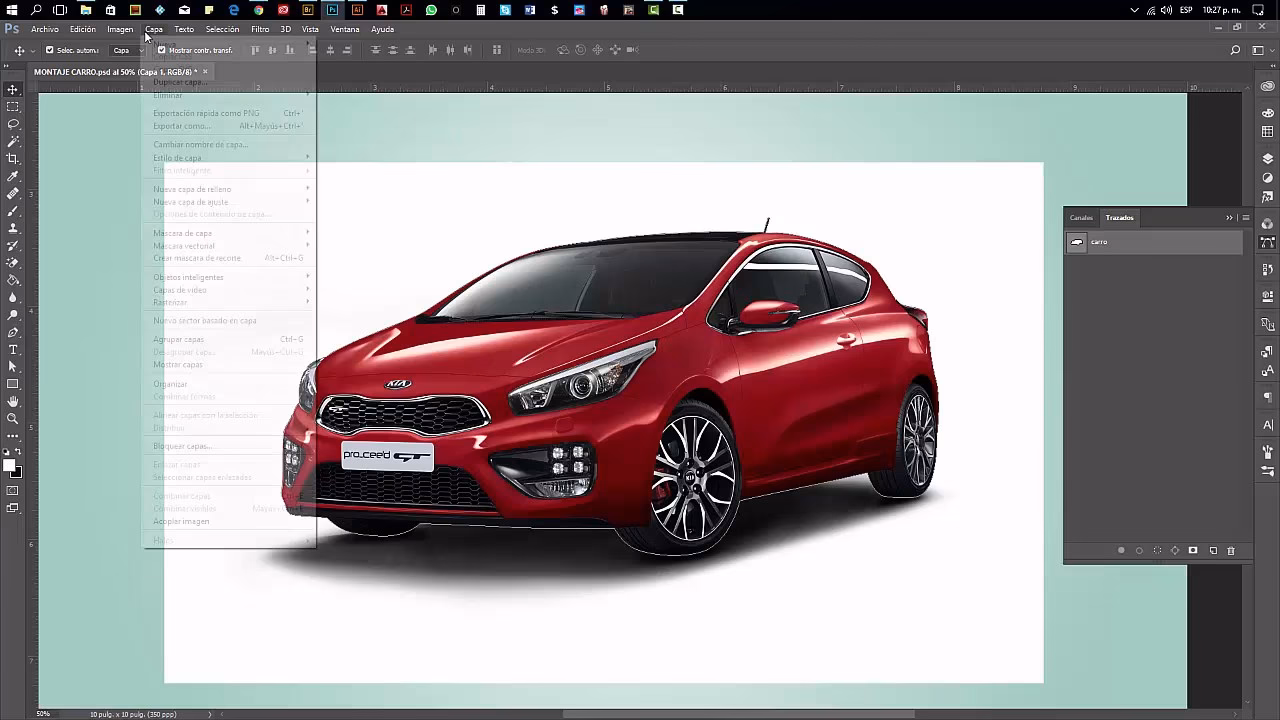Delete the current path with the trash icon
Image resolution: width=1280 pixels, height=720 pixels.
1231,550
